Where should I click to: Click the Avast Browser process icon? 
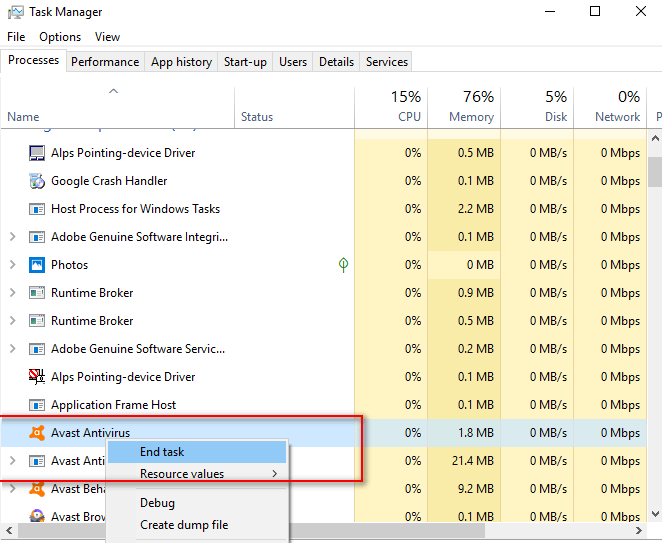pyautogui.click(x=37, y=516)
